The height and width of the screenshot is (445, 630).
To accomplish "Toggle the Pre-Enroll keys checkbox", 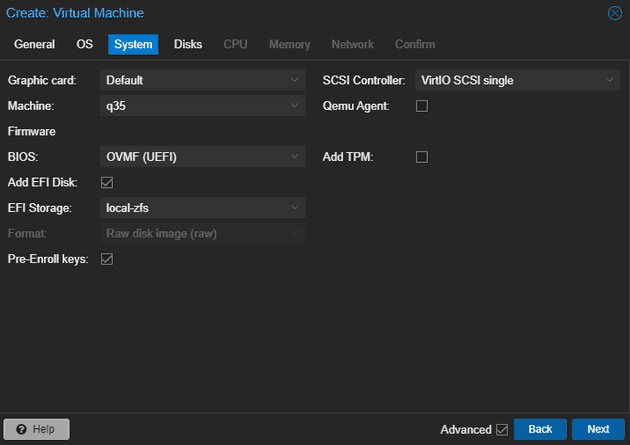I will pos(107,259).
